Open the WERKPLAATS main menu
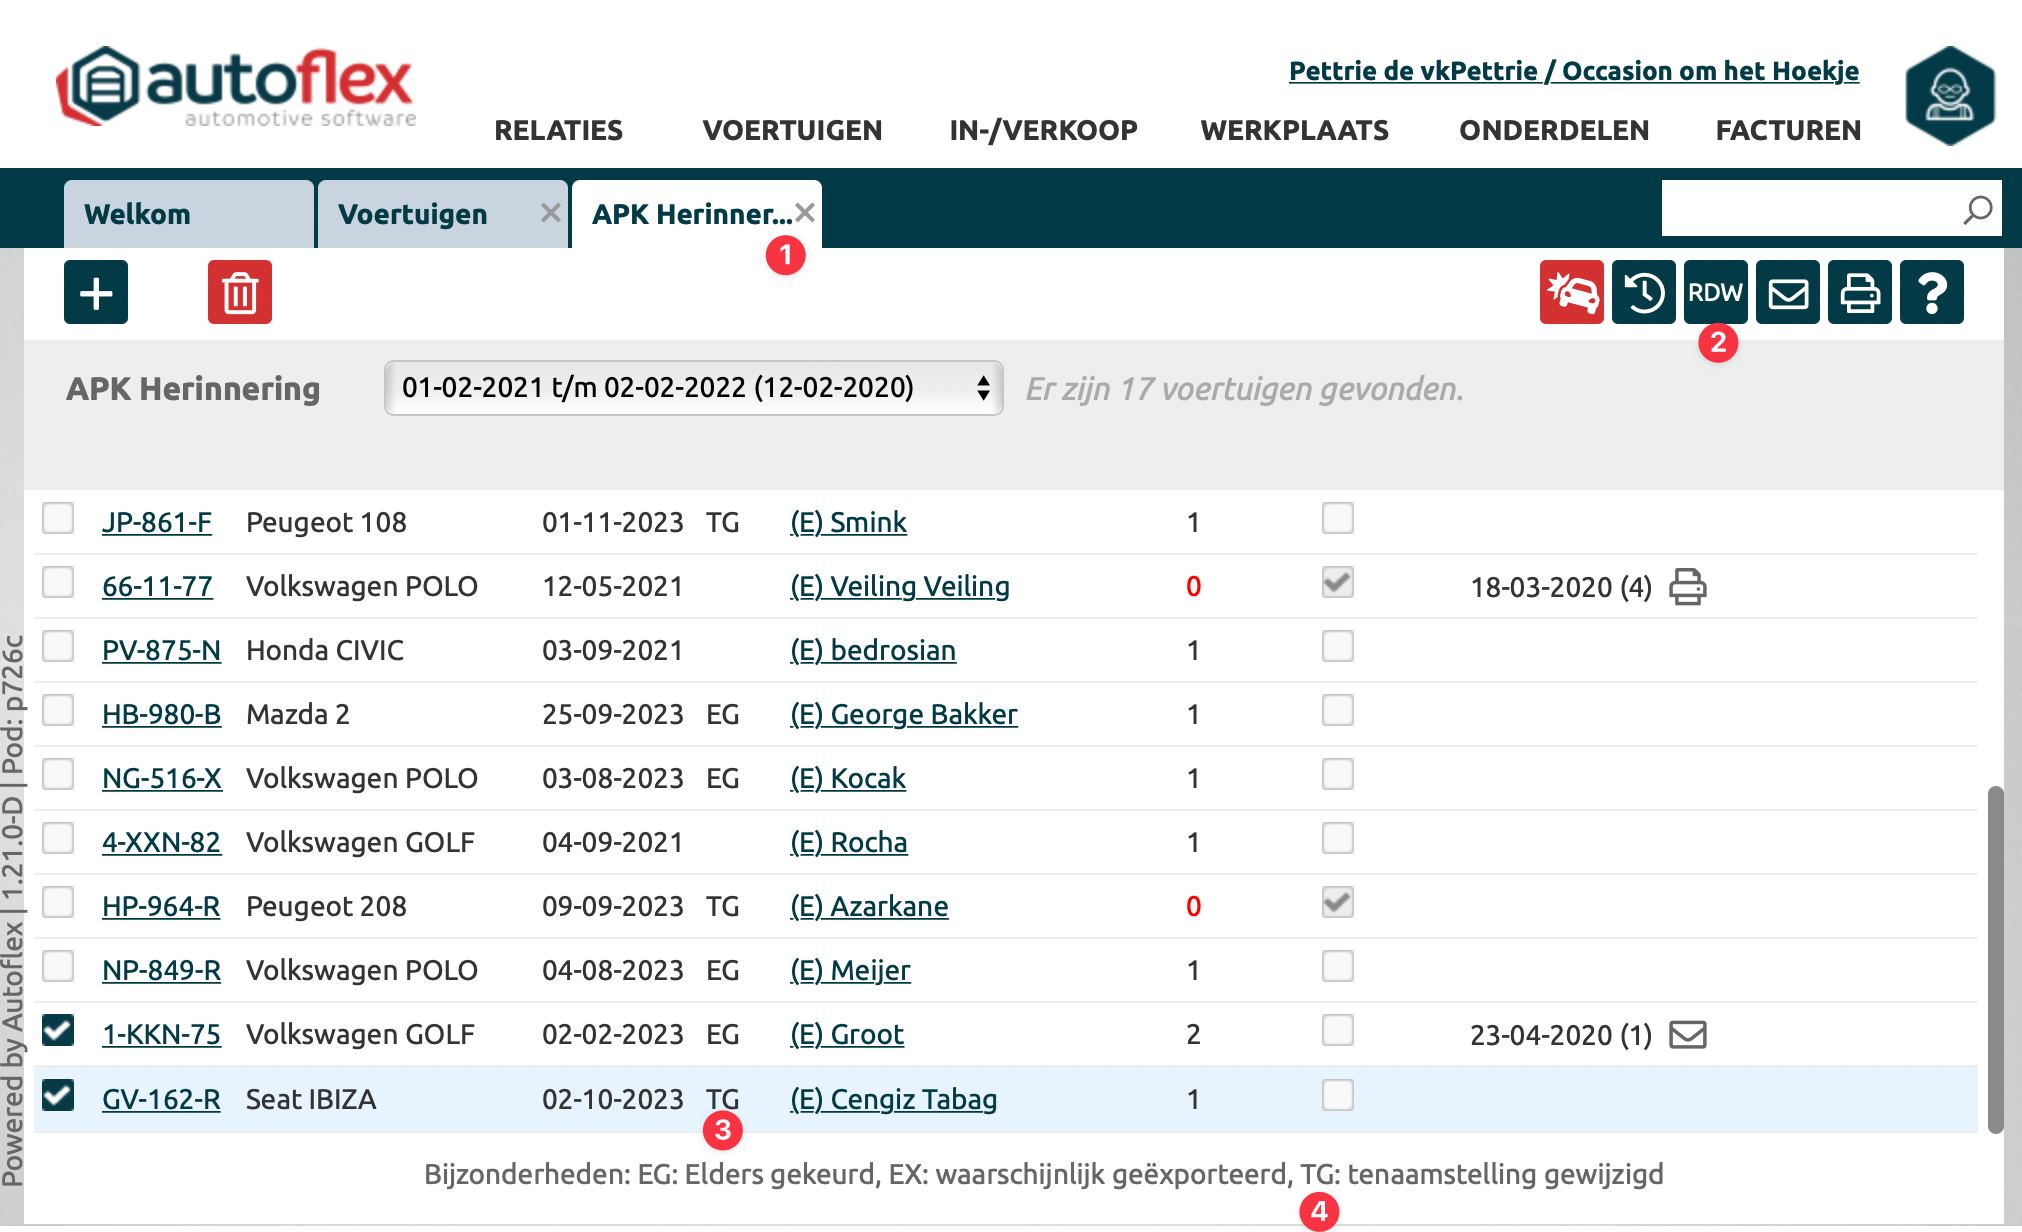 1294,130
